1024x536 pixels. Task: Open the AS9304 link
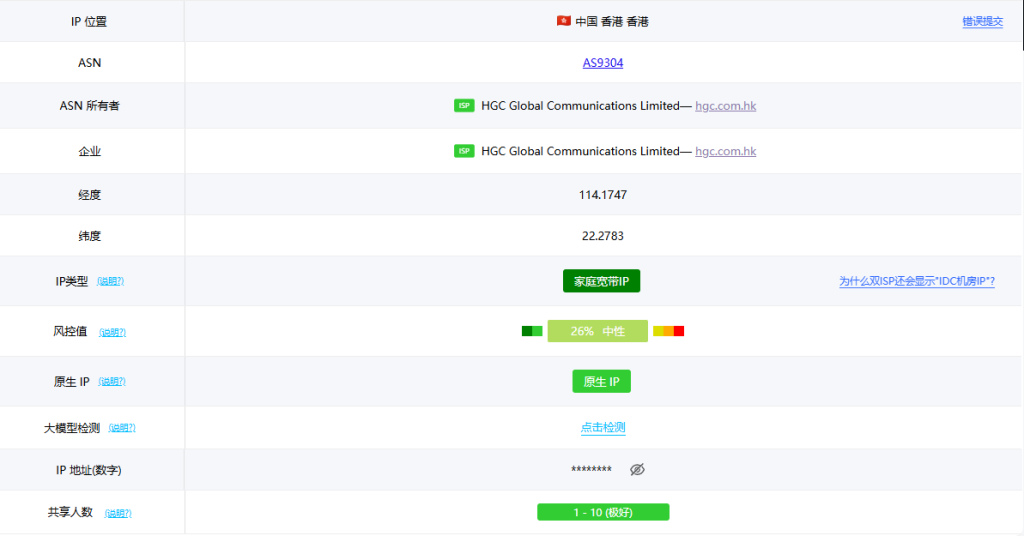(x=603, y=63)
